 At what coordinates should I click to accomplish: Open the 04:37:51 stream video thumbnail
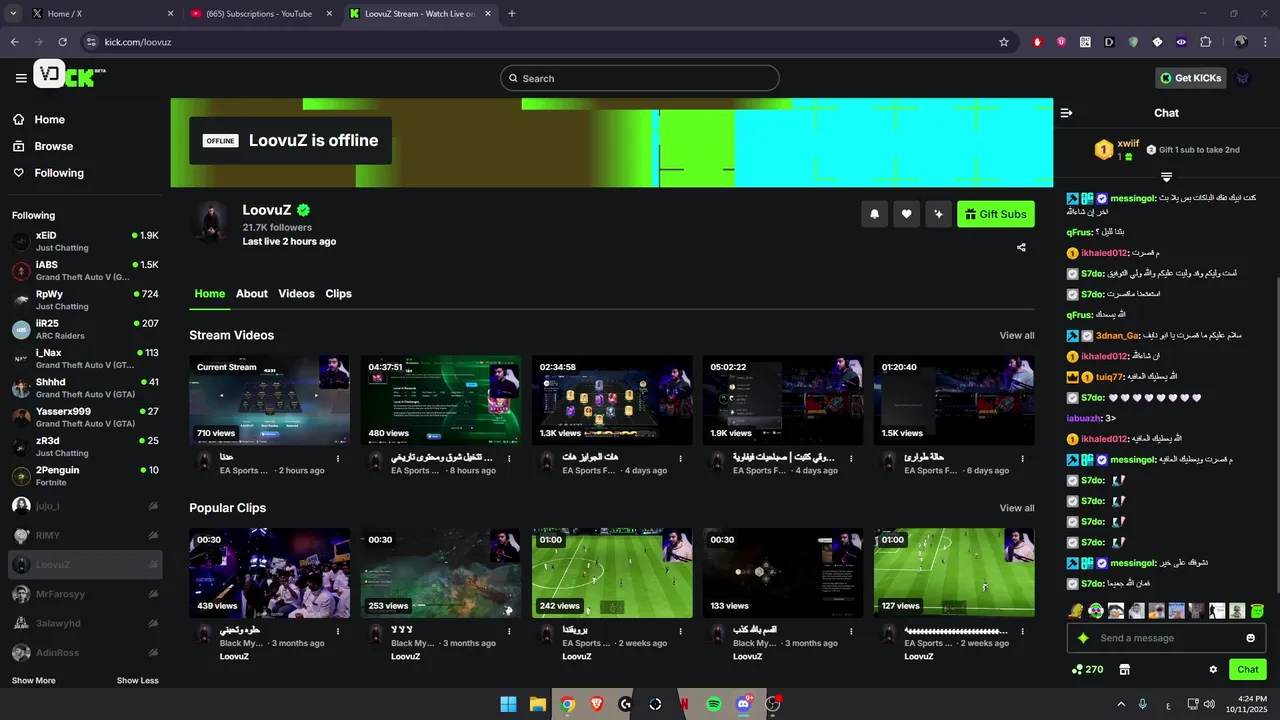tap(441, 400)
